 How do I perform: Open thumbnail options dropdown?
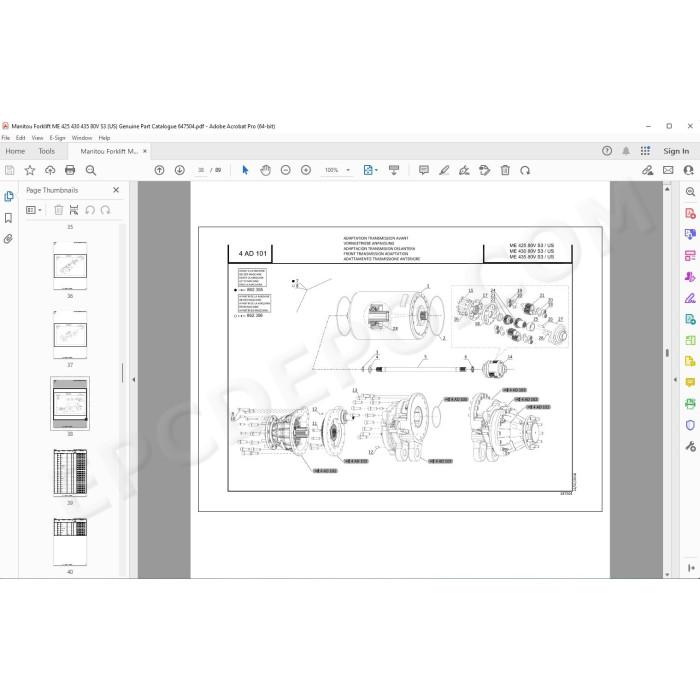coord(34,210)
